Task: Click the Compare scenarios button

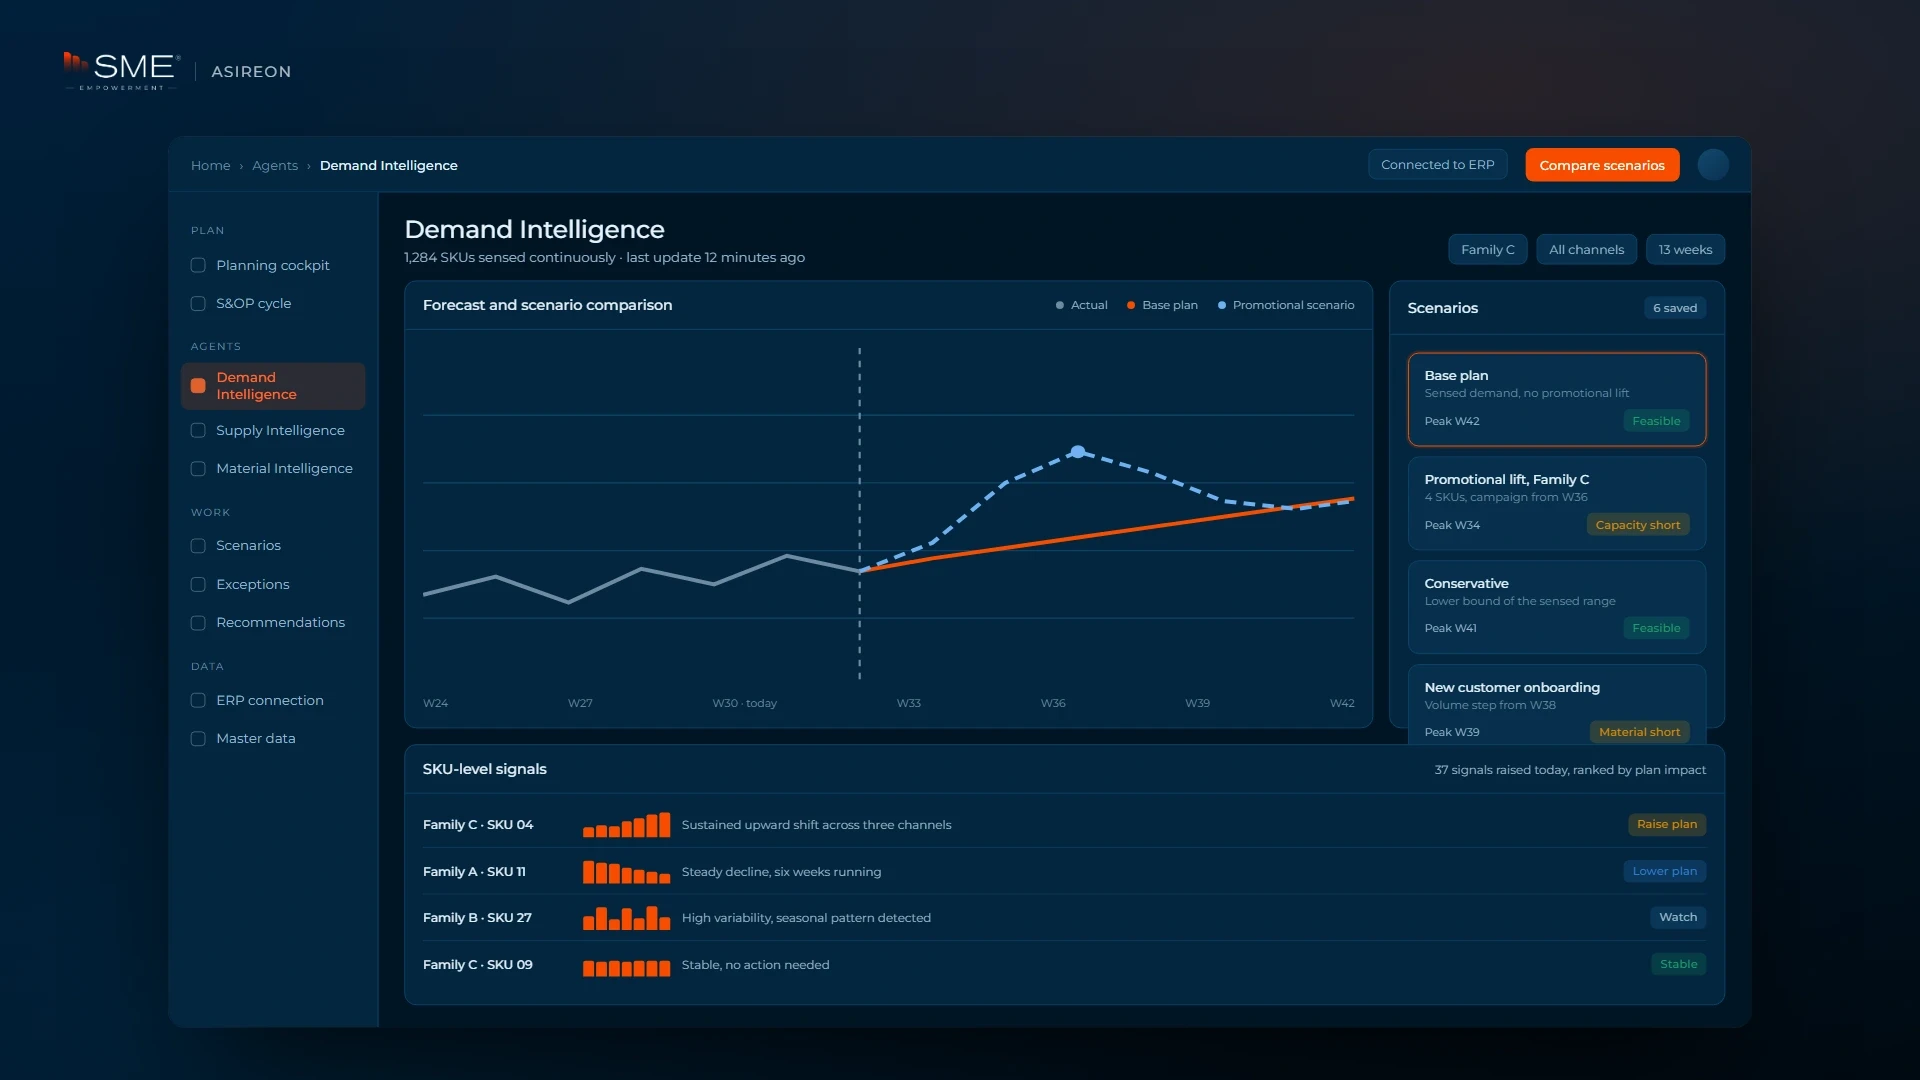Action: click(x=1602, y=165)
